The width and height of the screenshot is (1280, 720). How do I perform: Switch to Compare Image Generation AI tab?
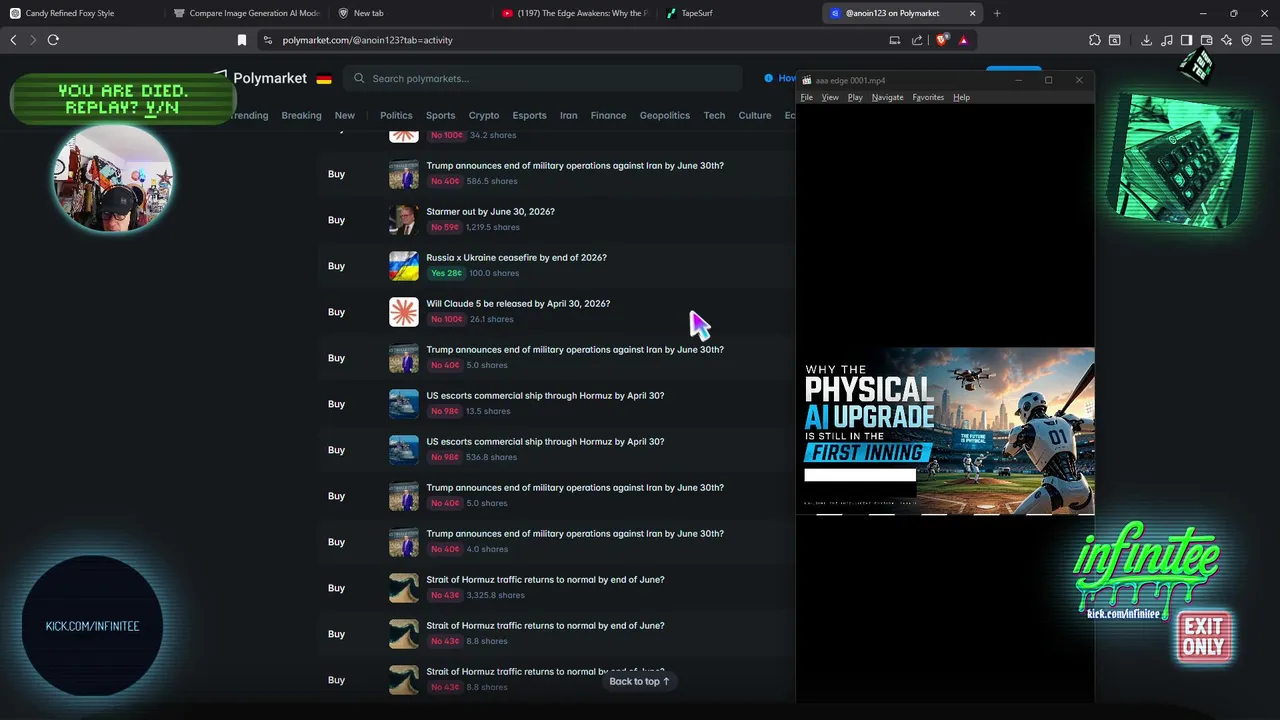tap(246, 13)
